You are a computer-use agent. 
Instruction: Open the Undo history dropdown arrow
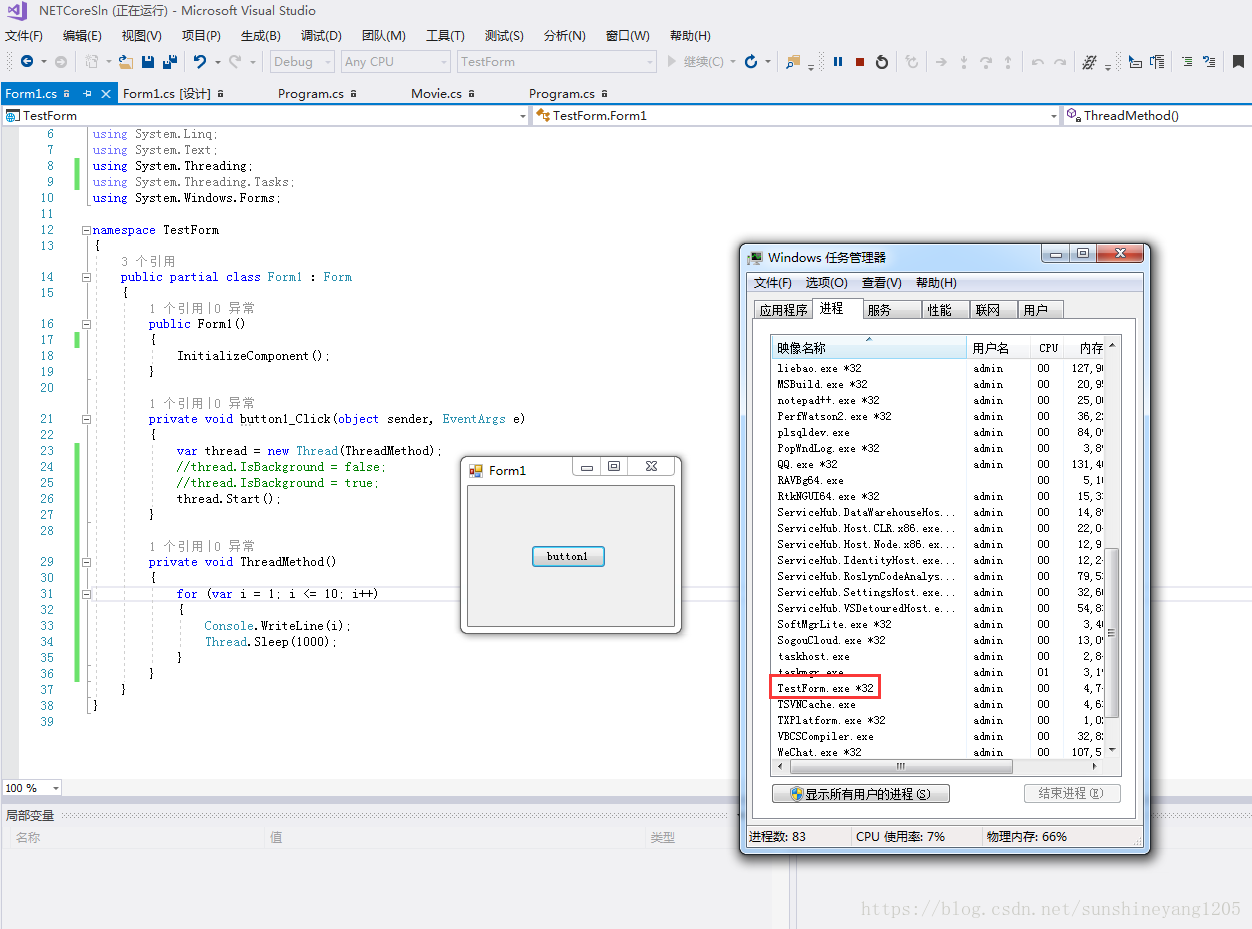(x=217, y=62)
